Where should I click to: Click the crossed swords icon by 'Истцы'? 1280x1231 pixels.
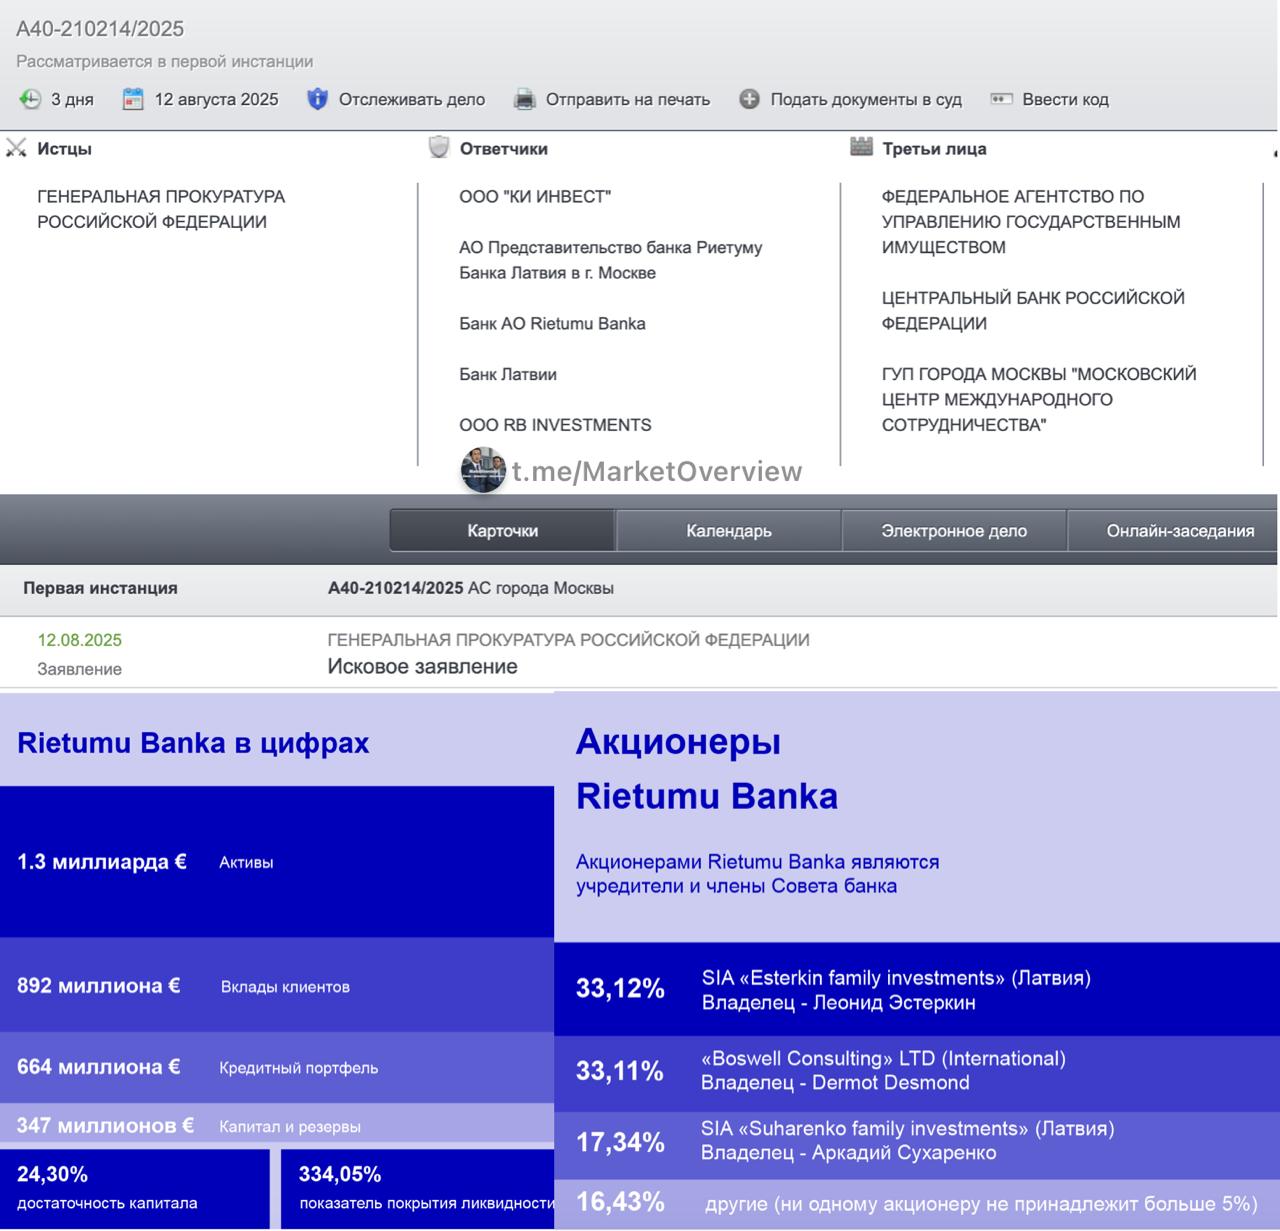point(16,148)
